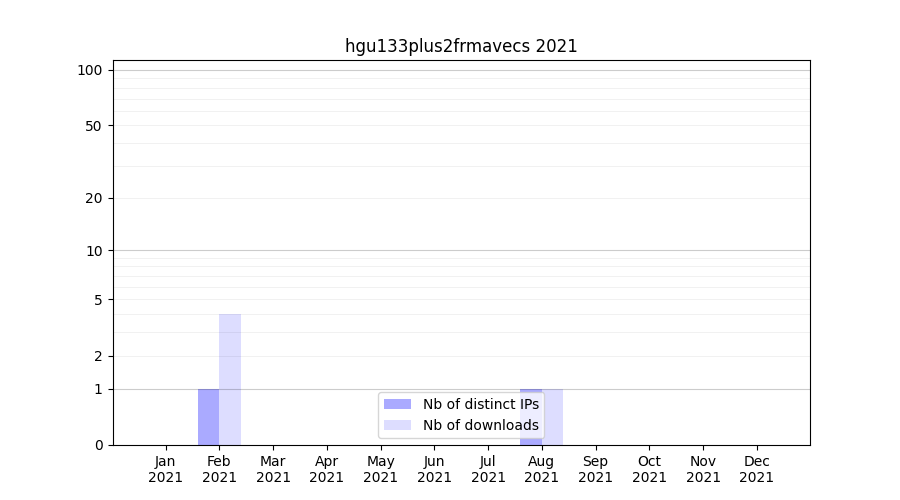Click the 5 y-axis tick label

click(x=98, y=300)
